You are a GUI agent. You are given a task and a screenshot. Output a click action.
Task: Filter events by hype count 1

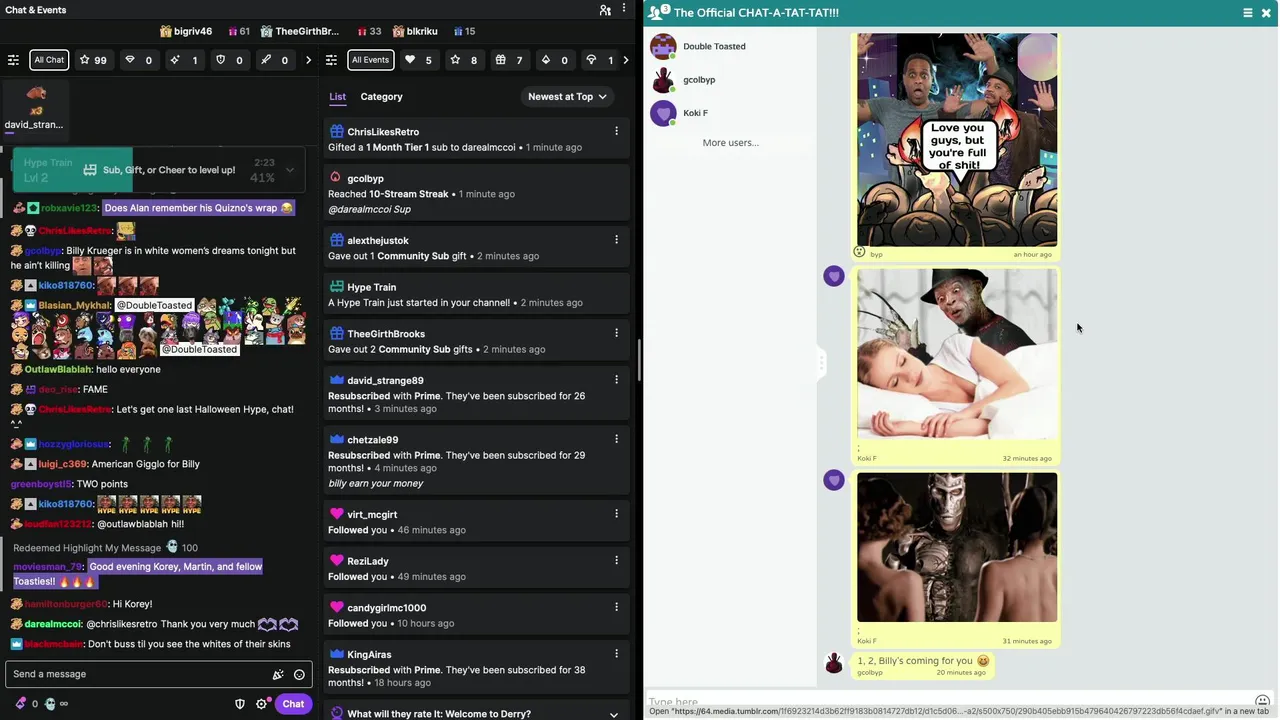point(600,60)
